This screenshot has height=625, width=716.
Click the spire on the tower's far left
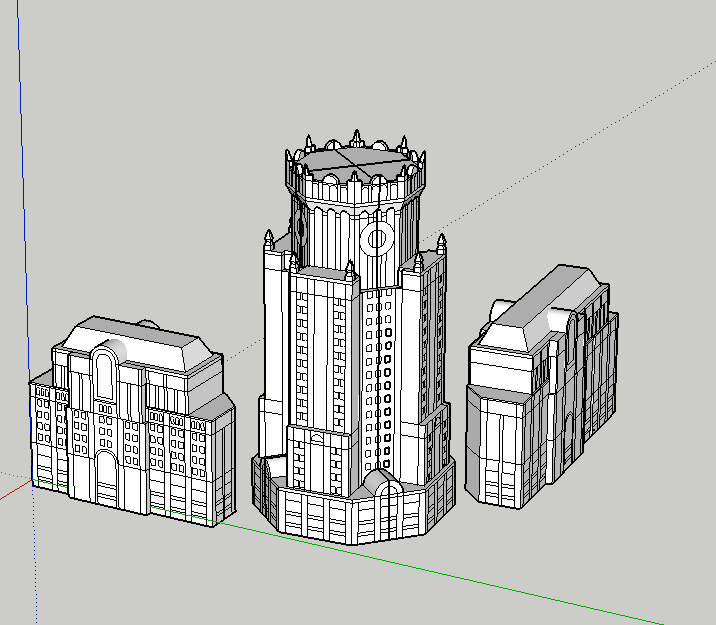point(268,240)
